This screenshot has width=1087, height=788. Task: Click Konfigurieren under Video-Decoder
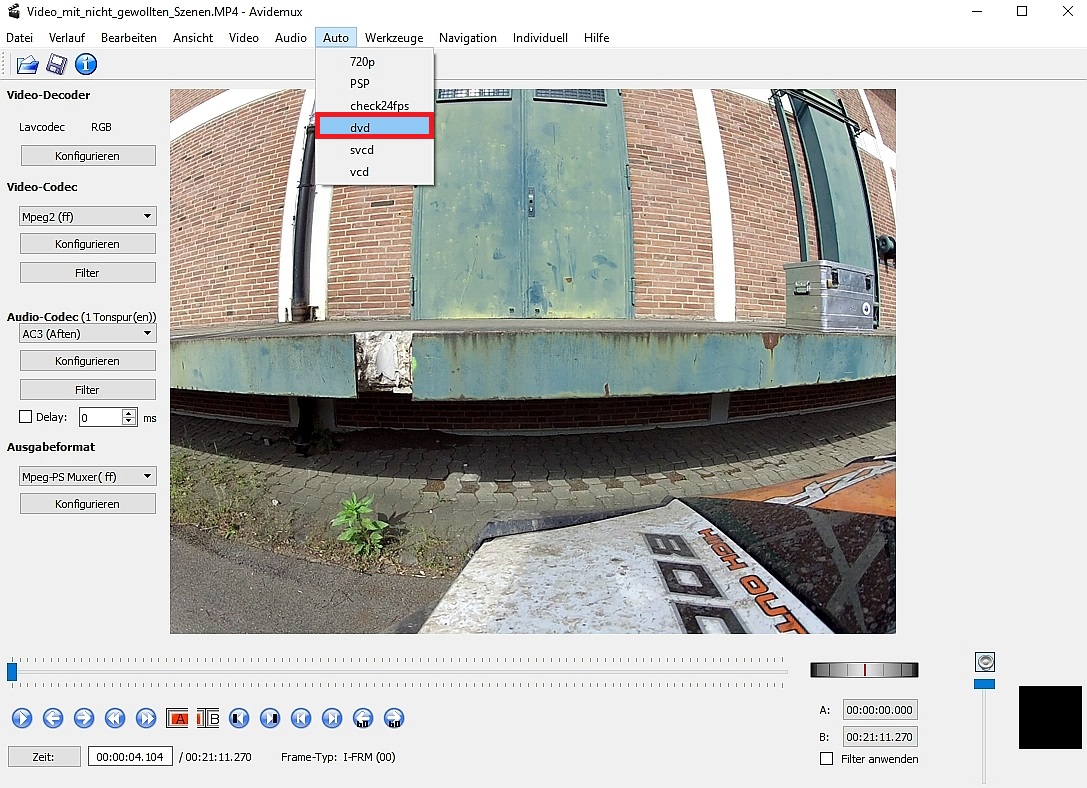click(x=88, y=156)
